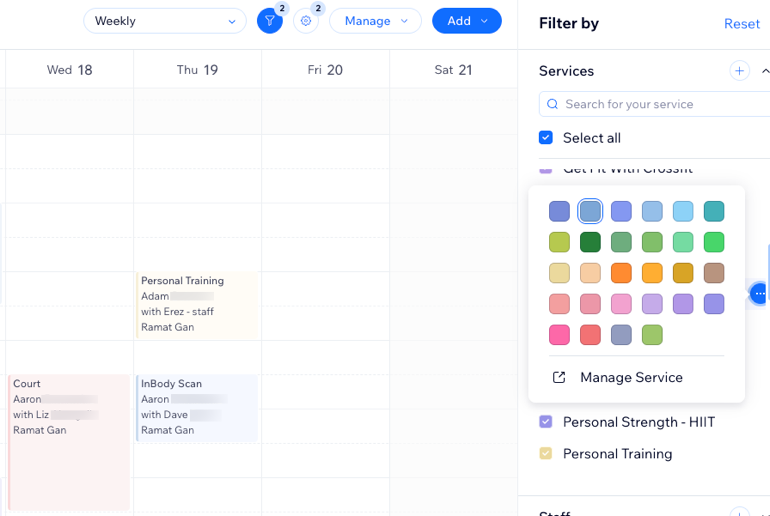
Task: Pick the light pink swatch
Action: [x=621, y=304]
